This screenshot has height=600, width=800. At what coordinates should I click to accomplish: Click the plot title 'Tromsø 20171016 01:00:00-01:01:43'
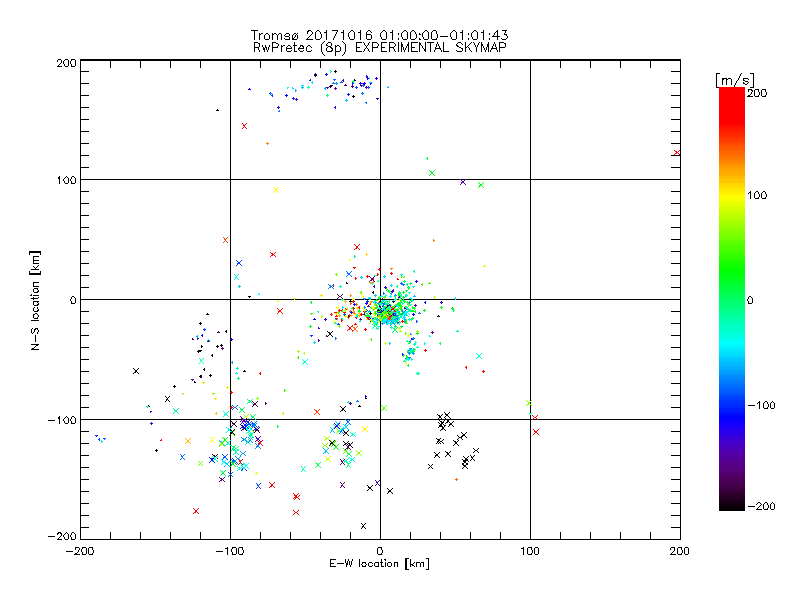(x=379, y=35)
